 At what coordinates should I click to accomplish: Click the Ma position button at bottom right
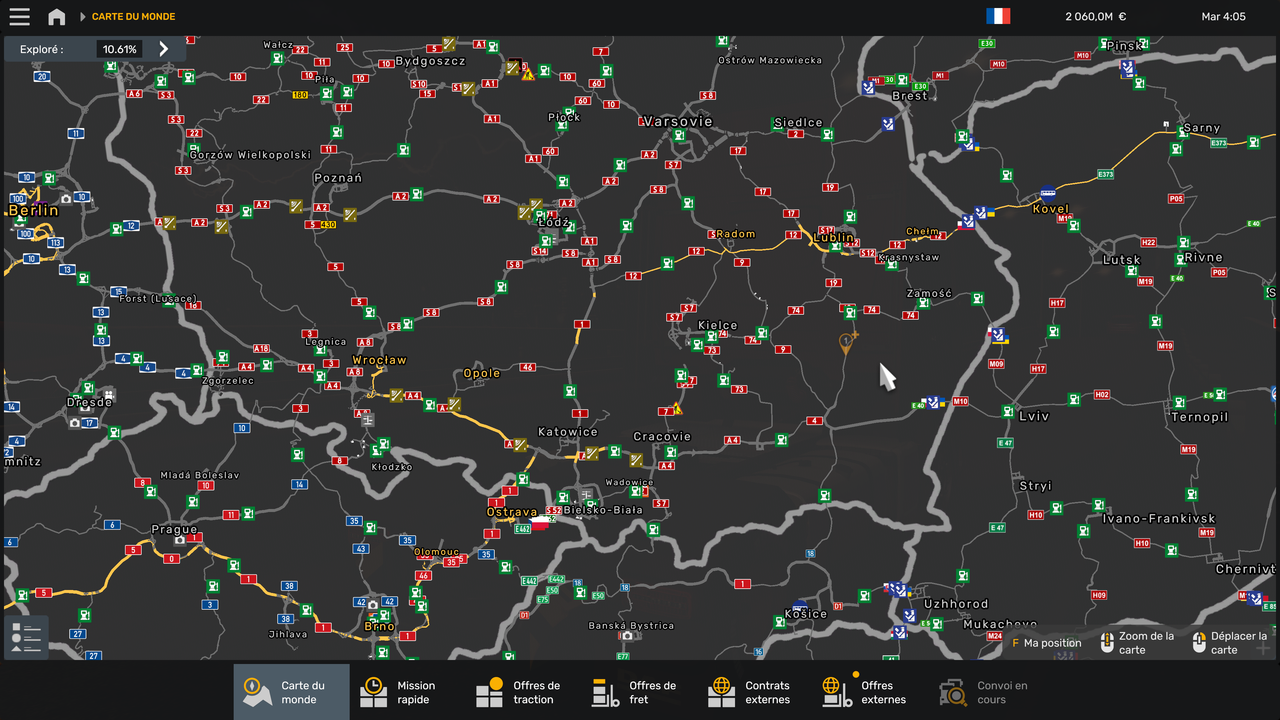1046,643
